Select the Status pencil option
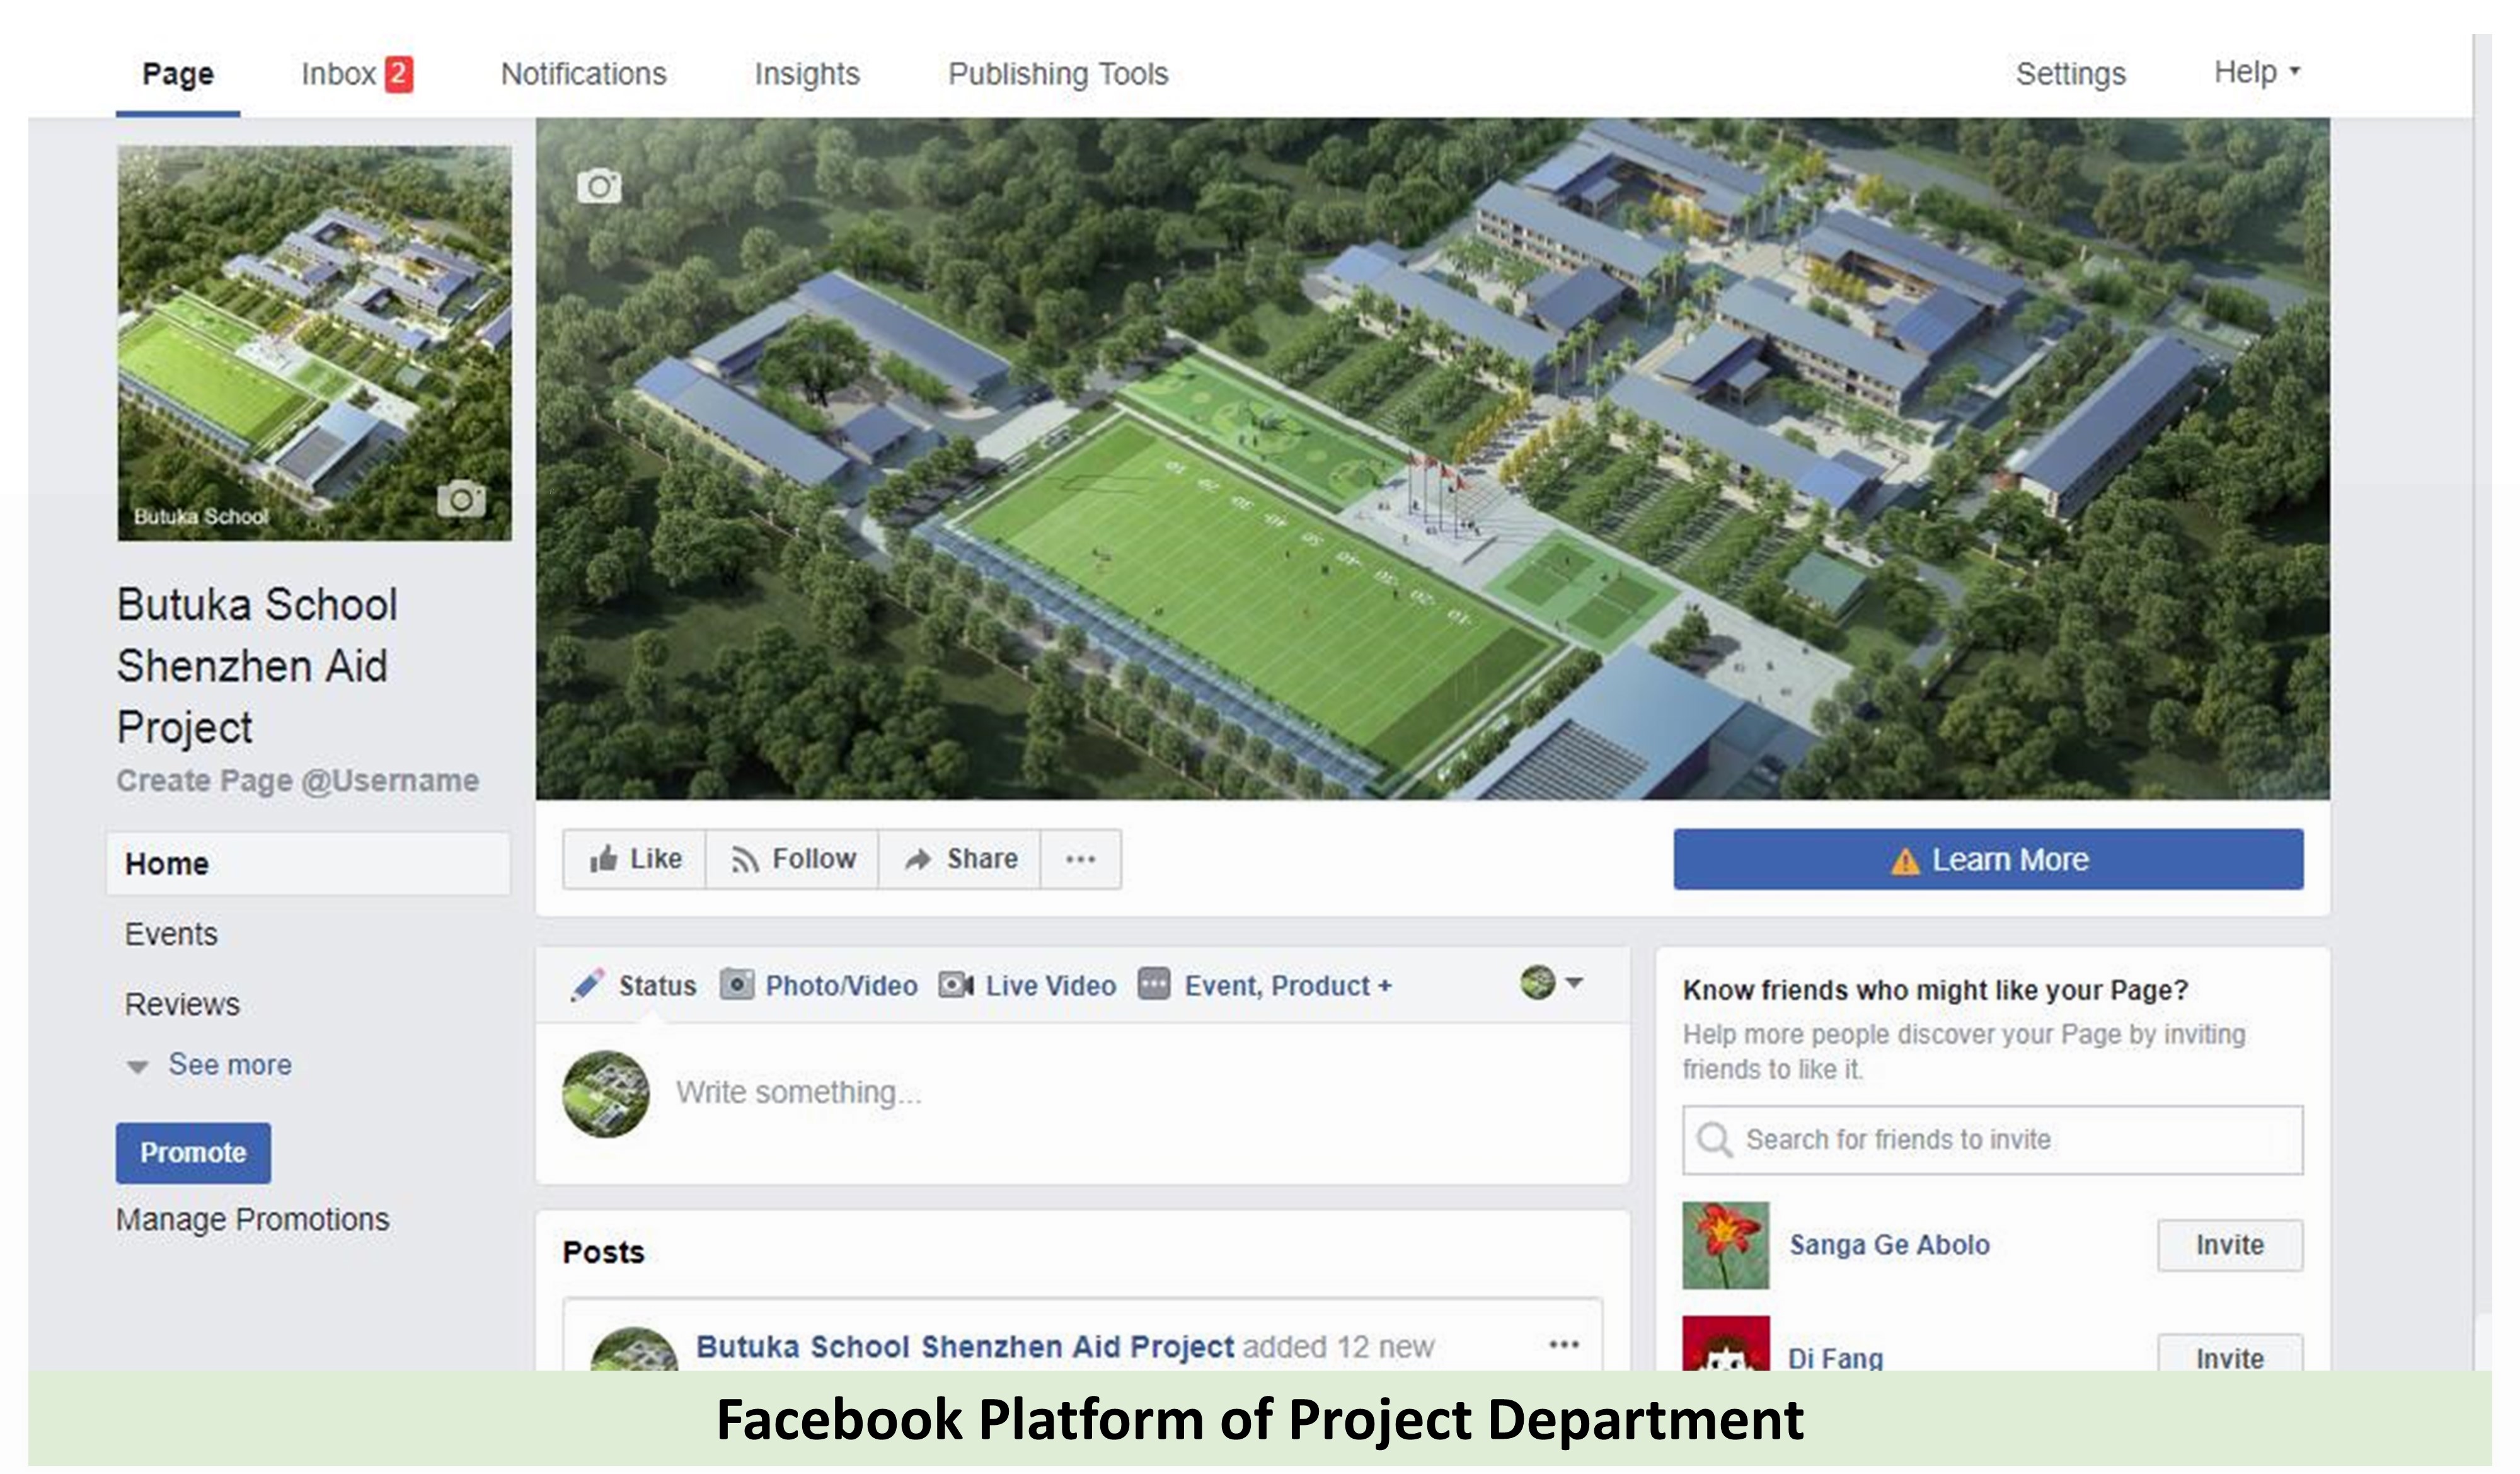The width and height of the screenshot is (2520, 1474). tap(633, 986)
